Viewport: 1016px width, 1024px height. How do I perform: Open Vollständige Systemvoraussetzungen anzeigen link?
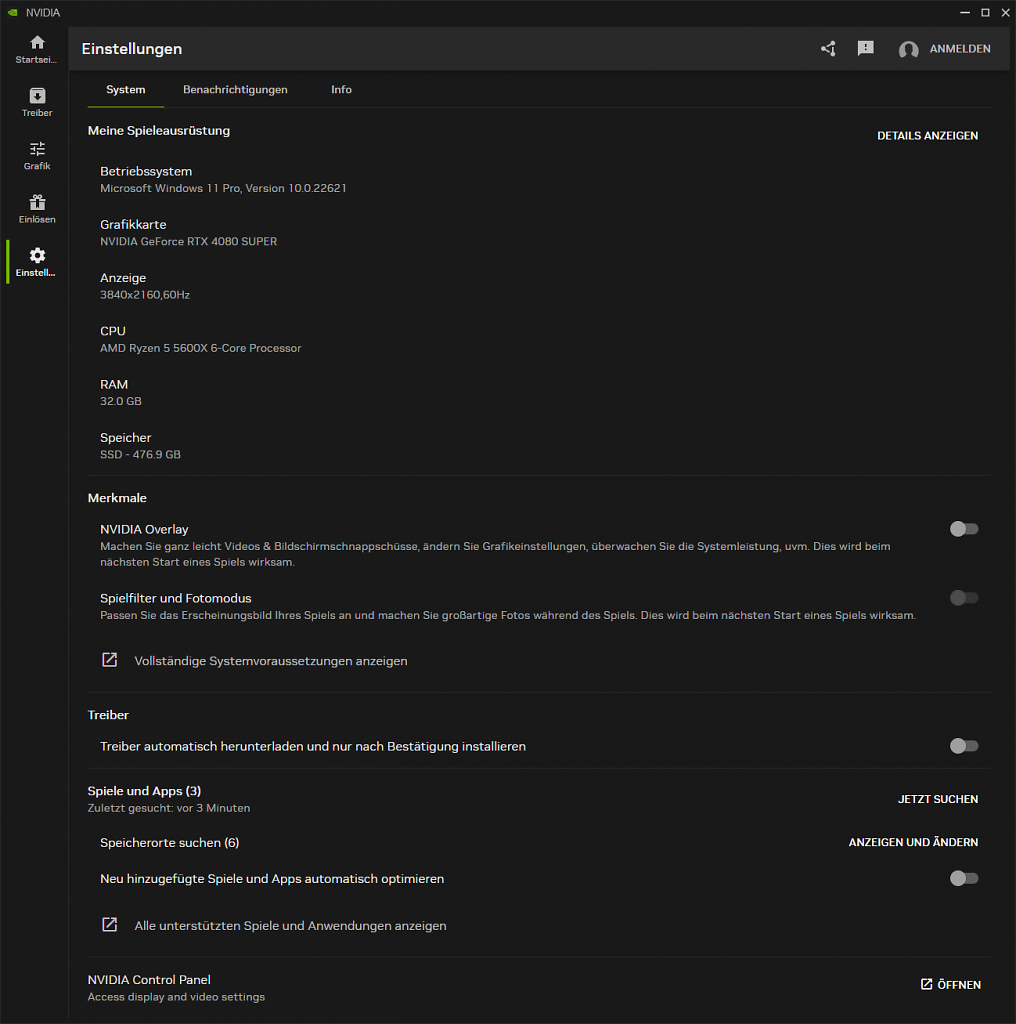tap(271, 661)
